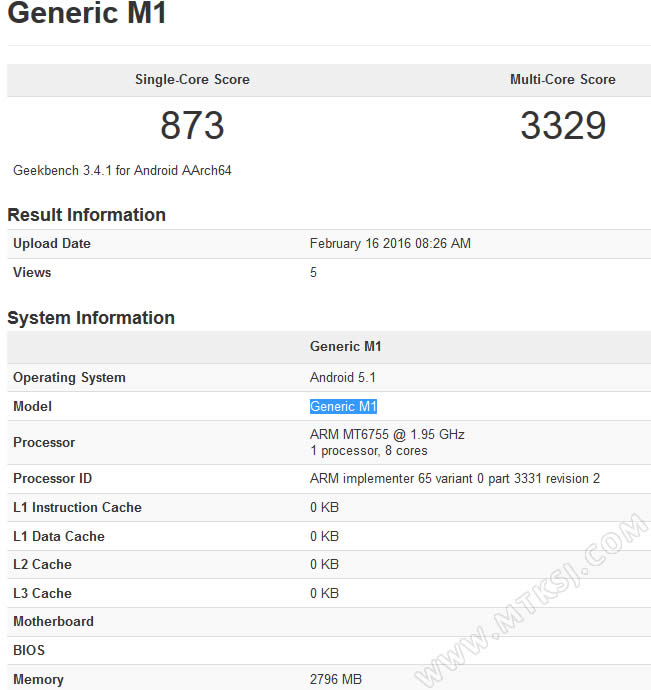651x690 pixels.
Task: Click the L2 Cache '0 KB' value
Action: coord(324,565)
